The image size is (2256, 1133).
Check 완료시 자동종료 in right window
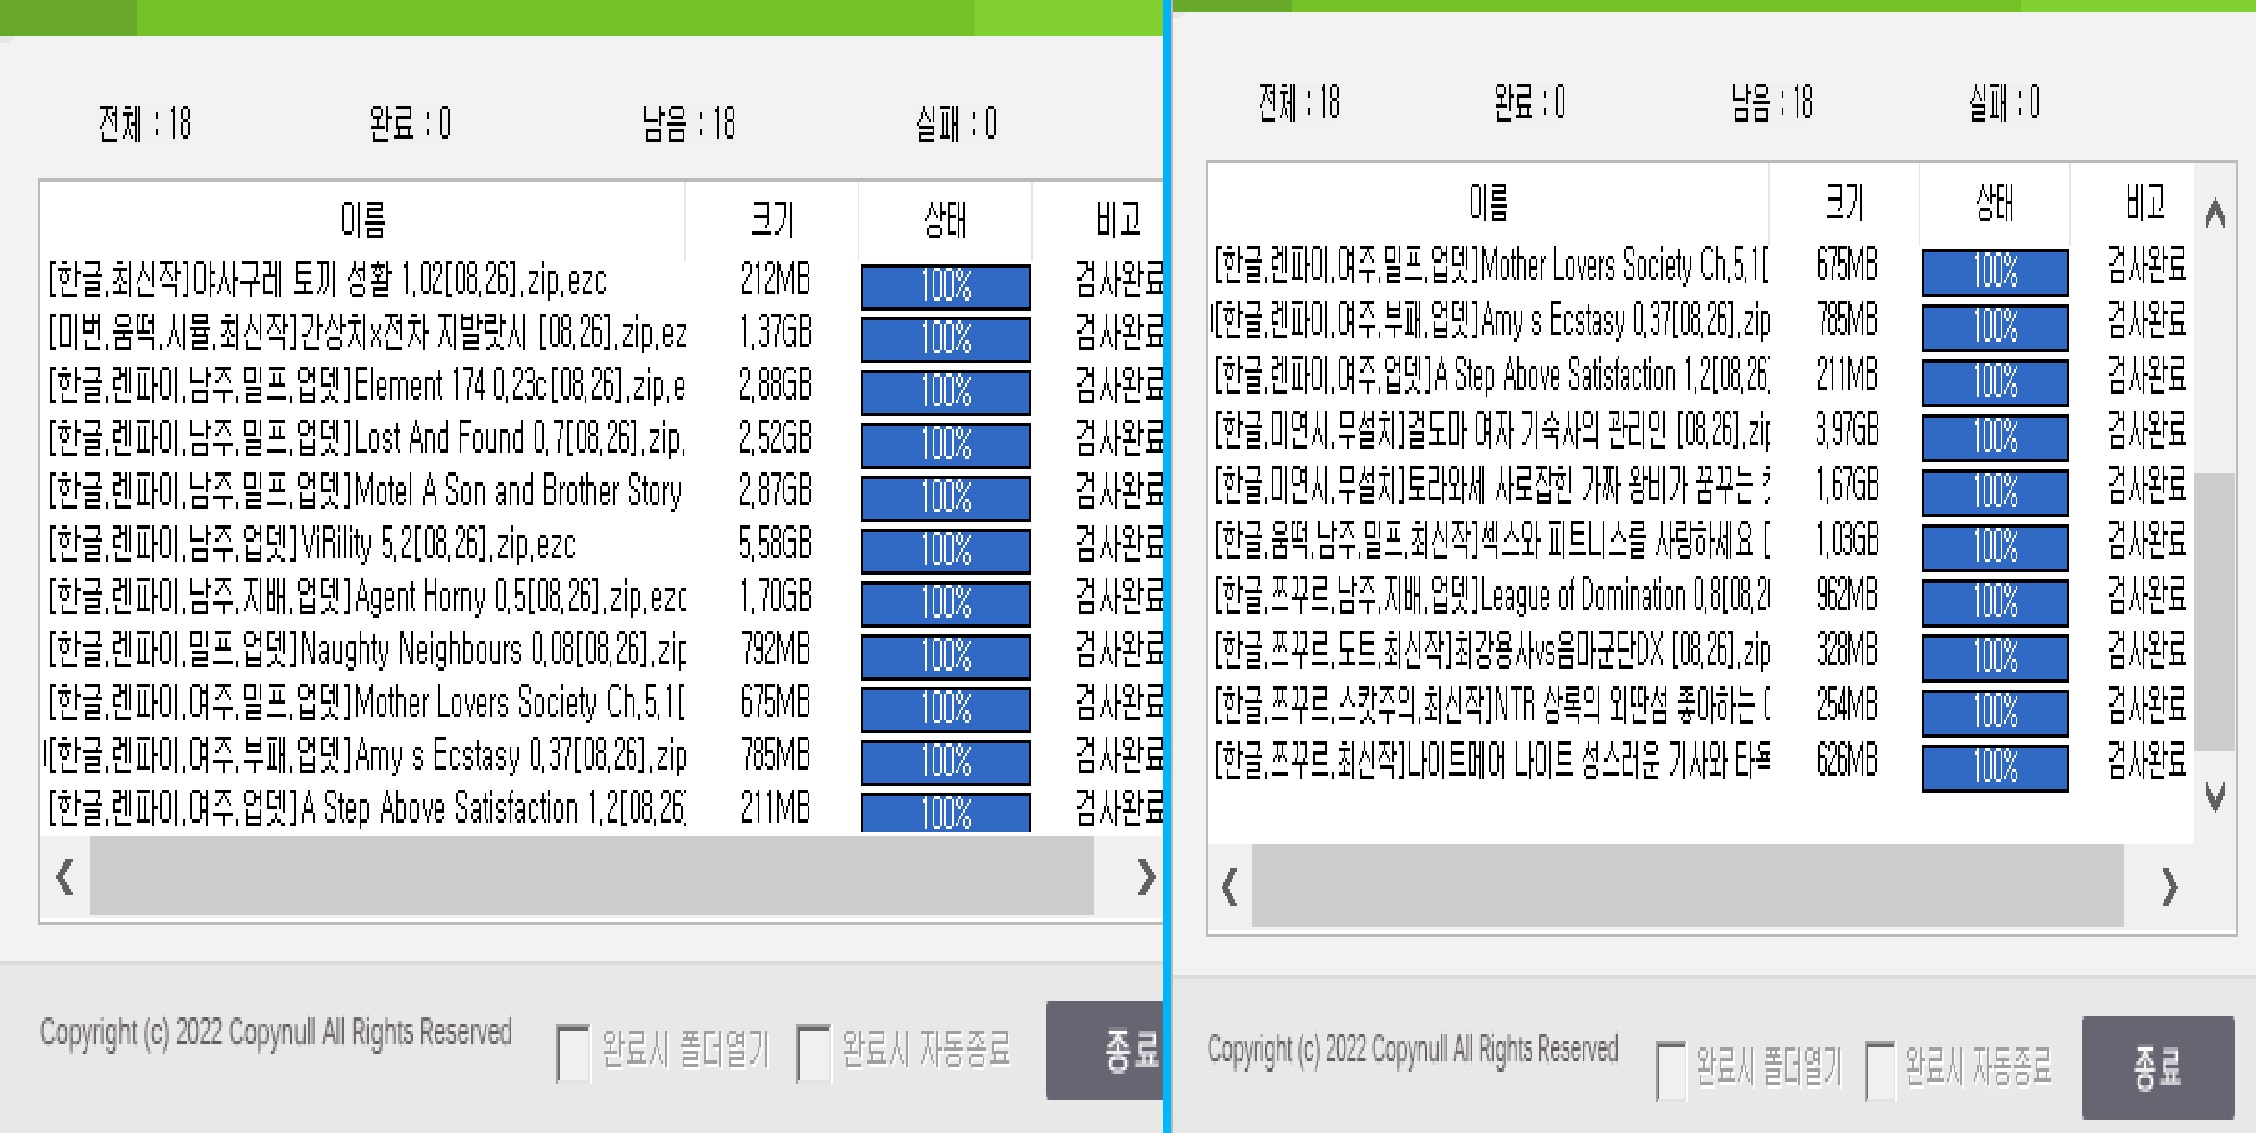click(x=1880, y=1070)
